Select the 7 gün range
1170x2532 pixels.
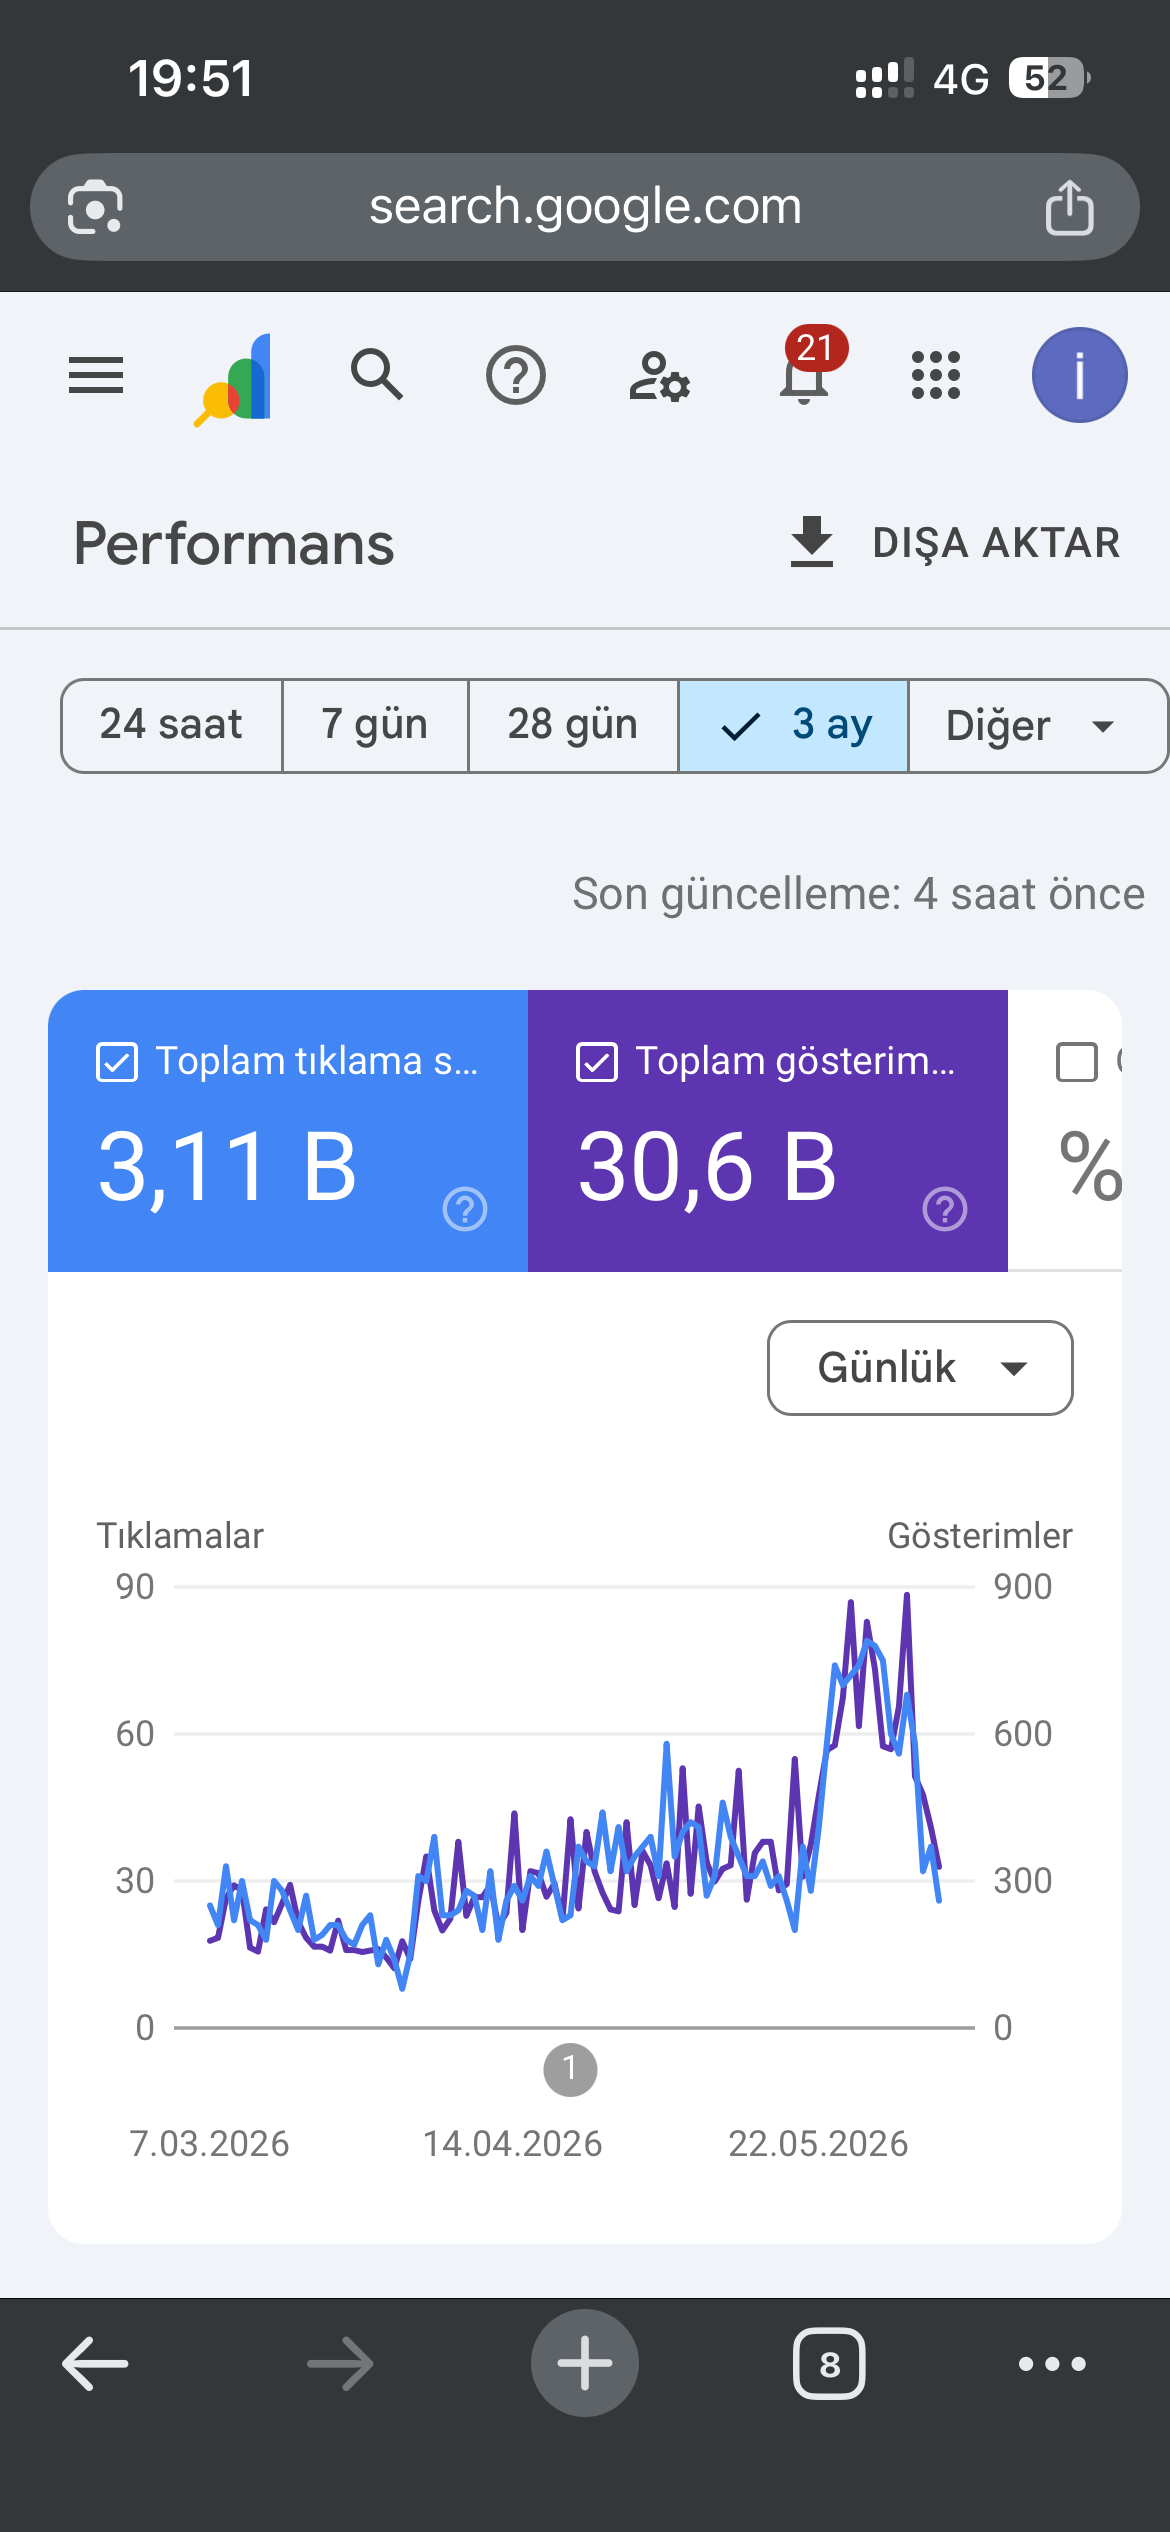(x=375, y=726)
